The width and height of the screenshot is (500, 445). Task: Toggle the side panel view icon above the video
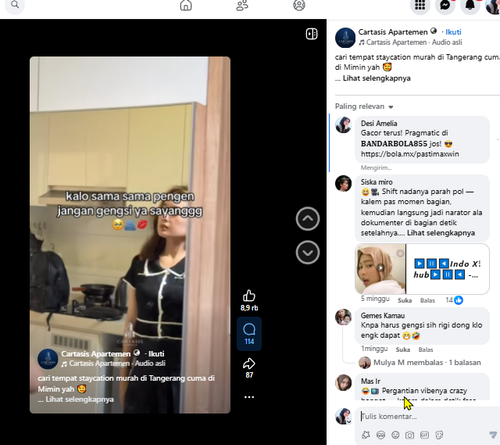tap(312, 34)
